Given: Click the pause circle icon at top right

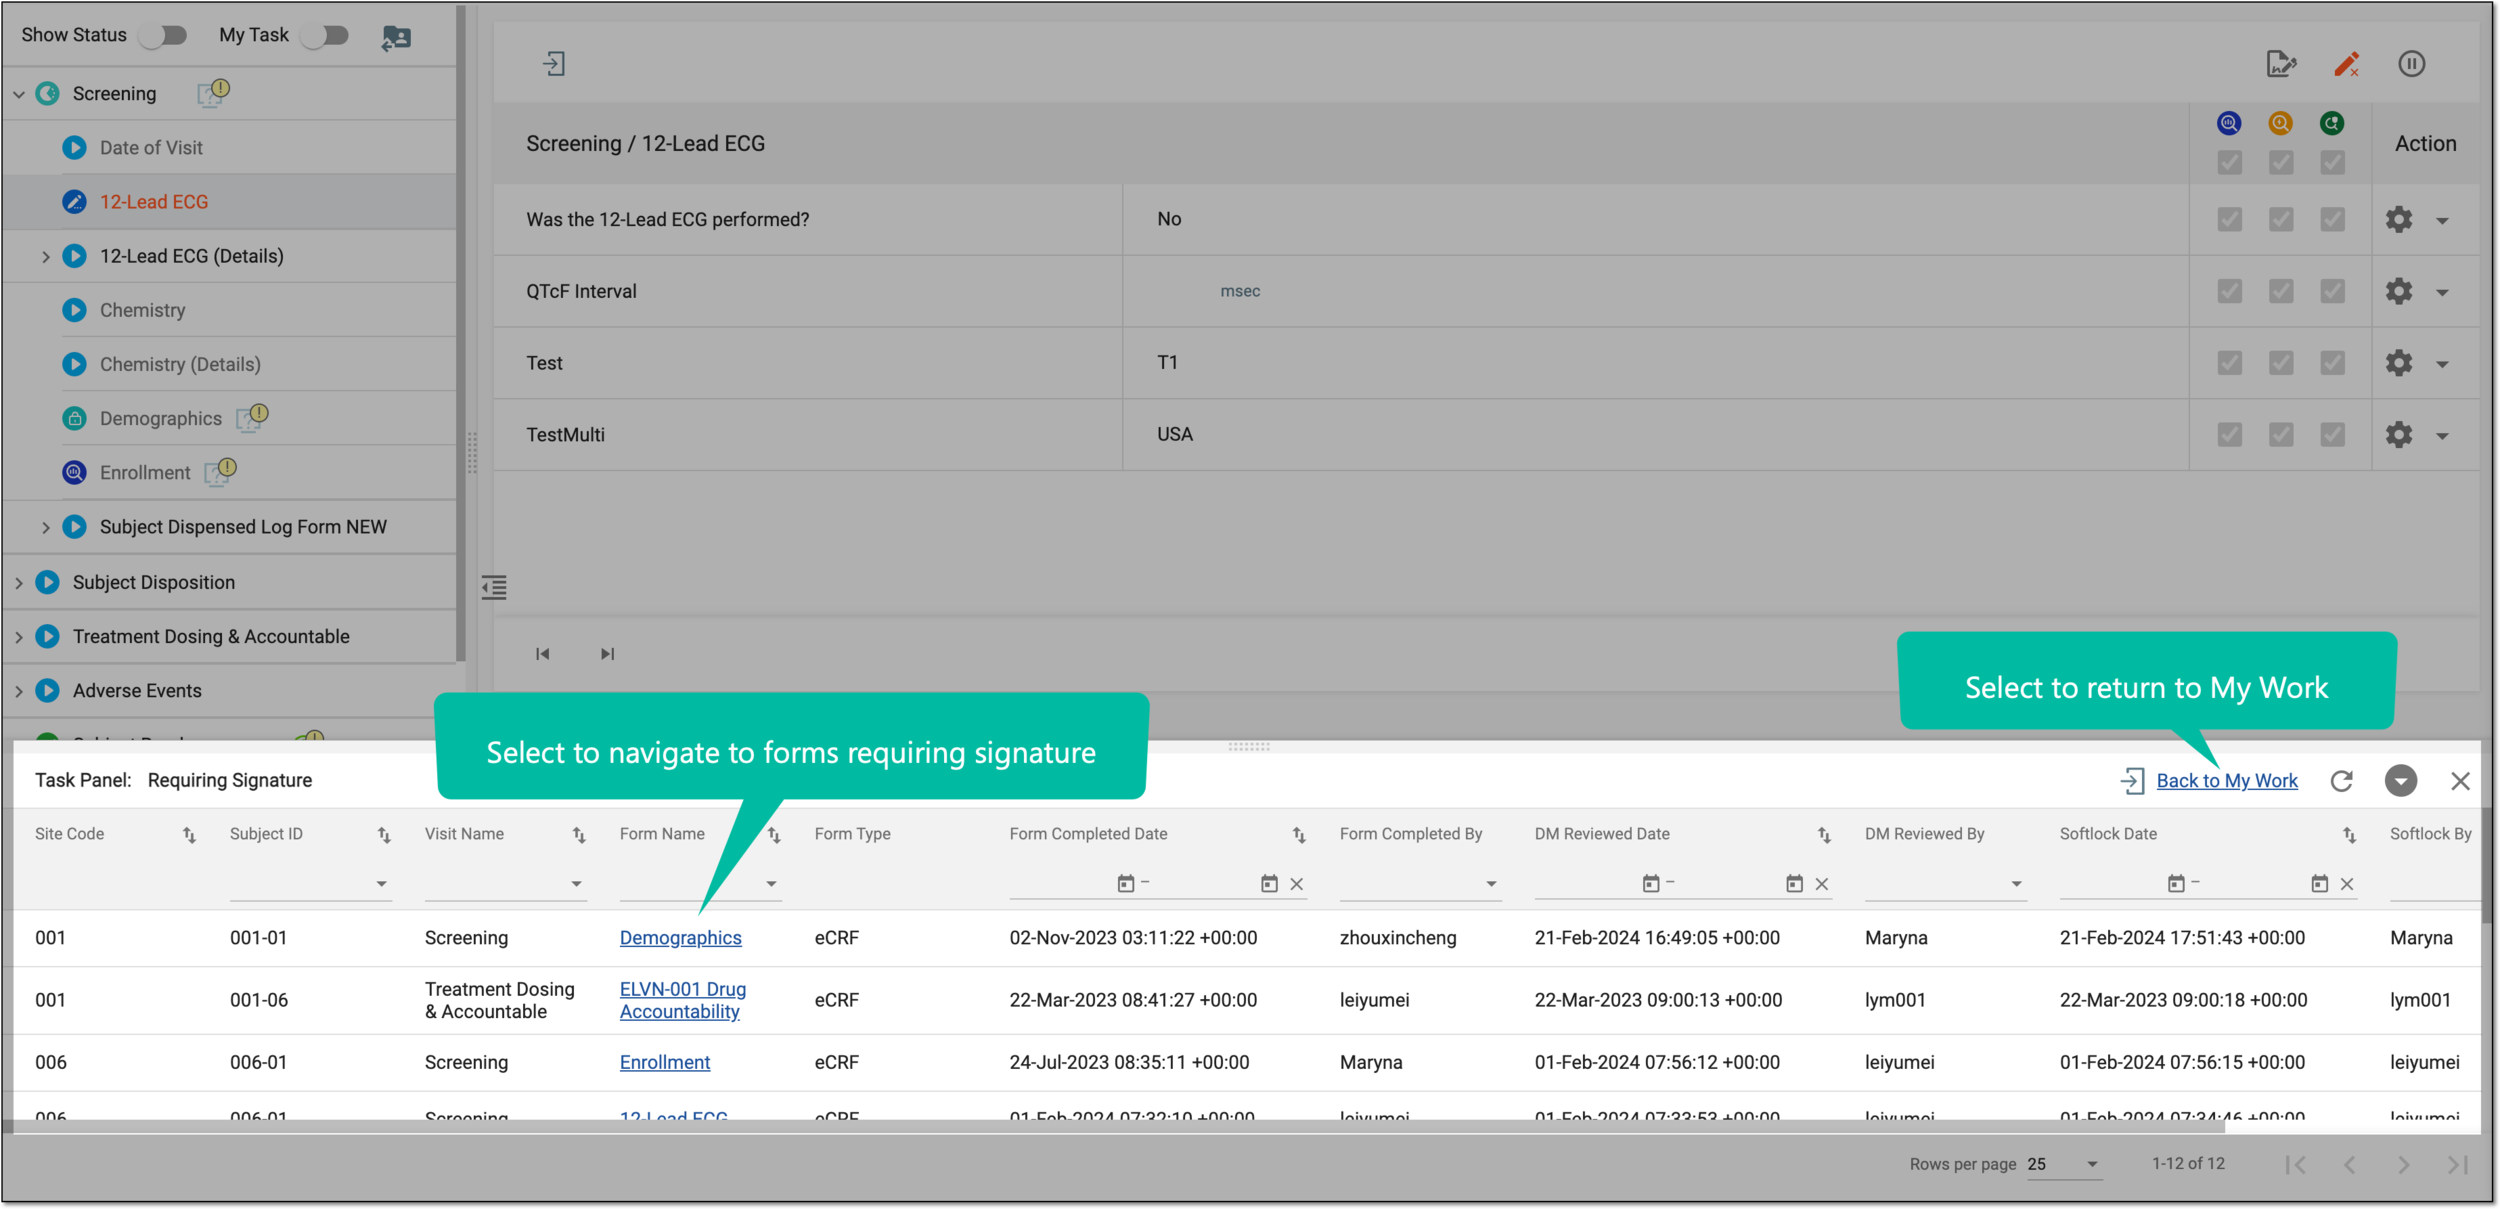Looking at the screenshot, I should coord(2411,64).
